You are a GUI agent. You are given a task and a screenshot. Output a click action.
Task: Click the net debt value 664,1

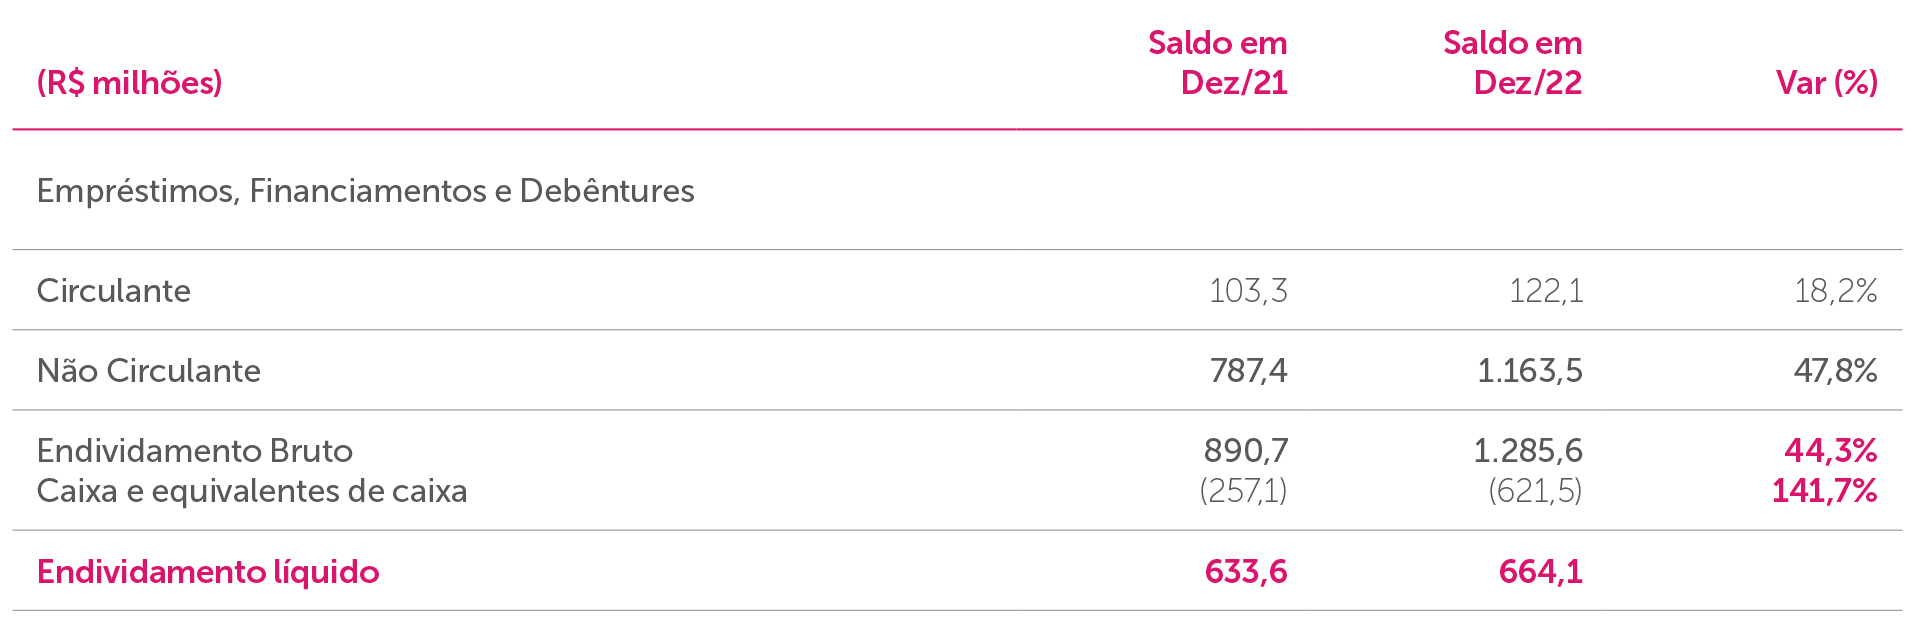[1540, 571]
